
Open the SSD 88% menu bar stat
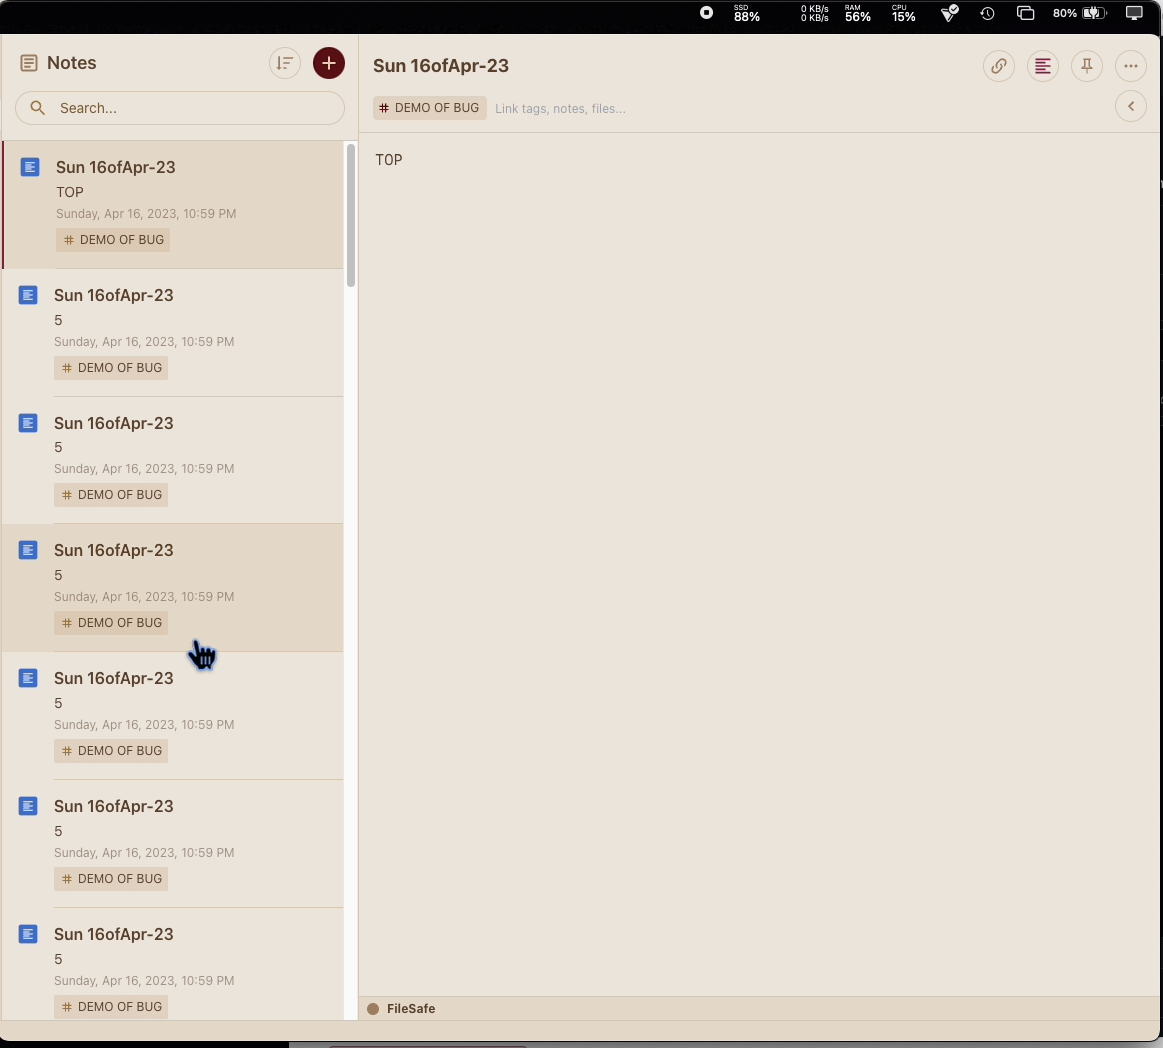click(x=746, y=13)
